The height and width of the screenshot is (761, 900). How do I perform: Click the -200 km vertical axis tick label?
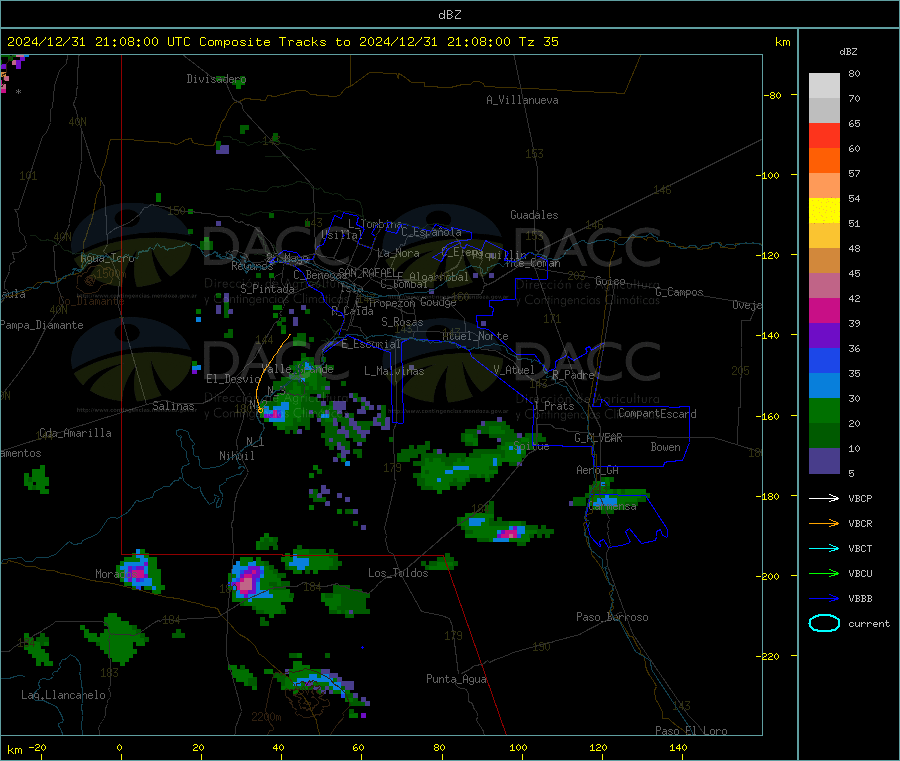[x=767, y=576]
